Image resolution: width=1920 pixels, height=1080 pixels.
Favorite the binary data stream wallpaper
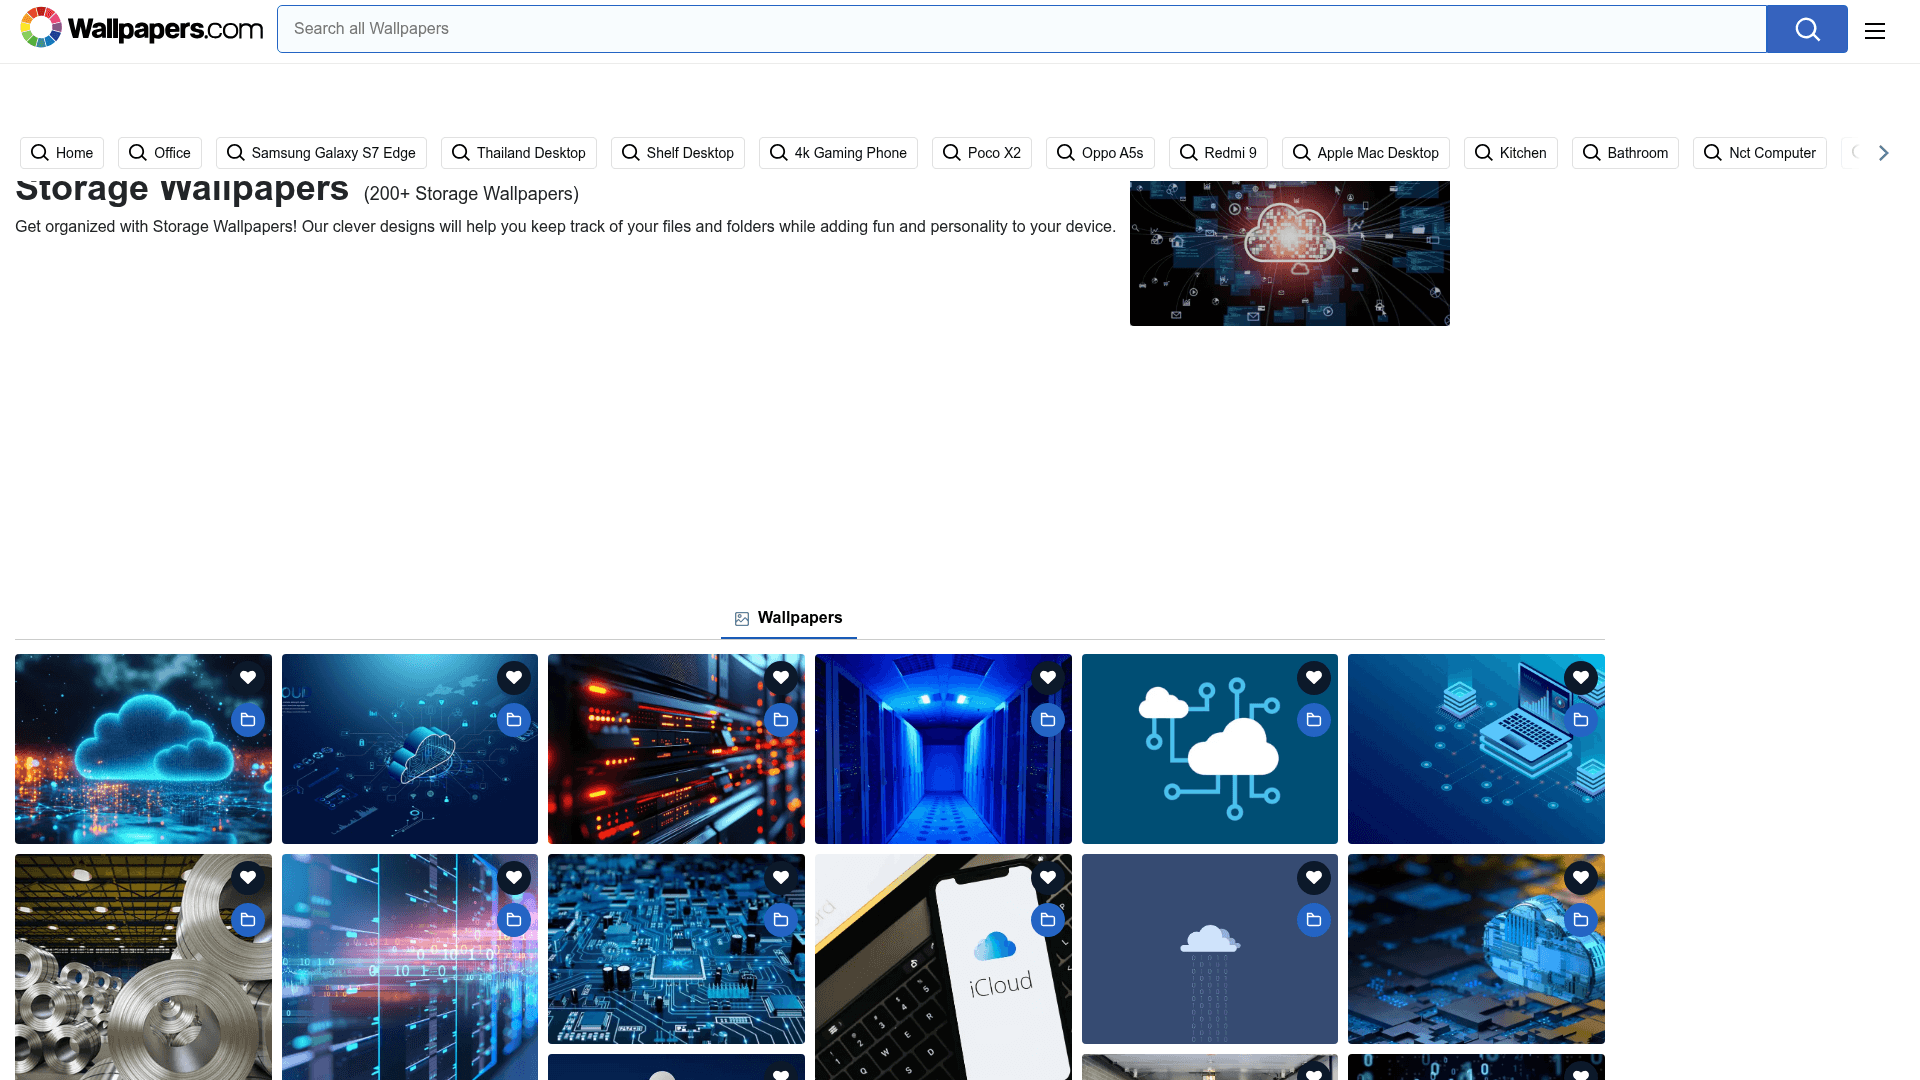(x=514, y=878)
